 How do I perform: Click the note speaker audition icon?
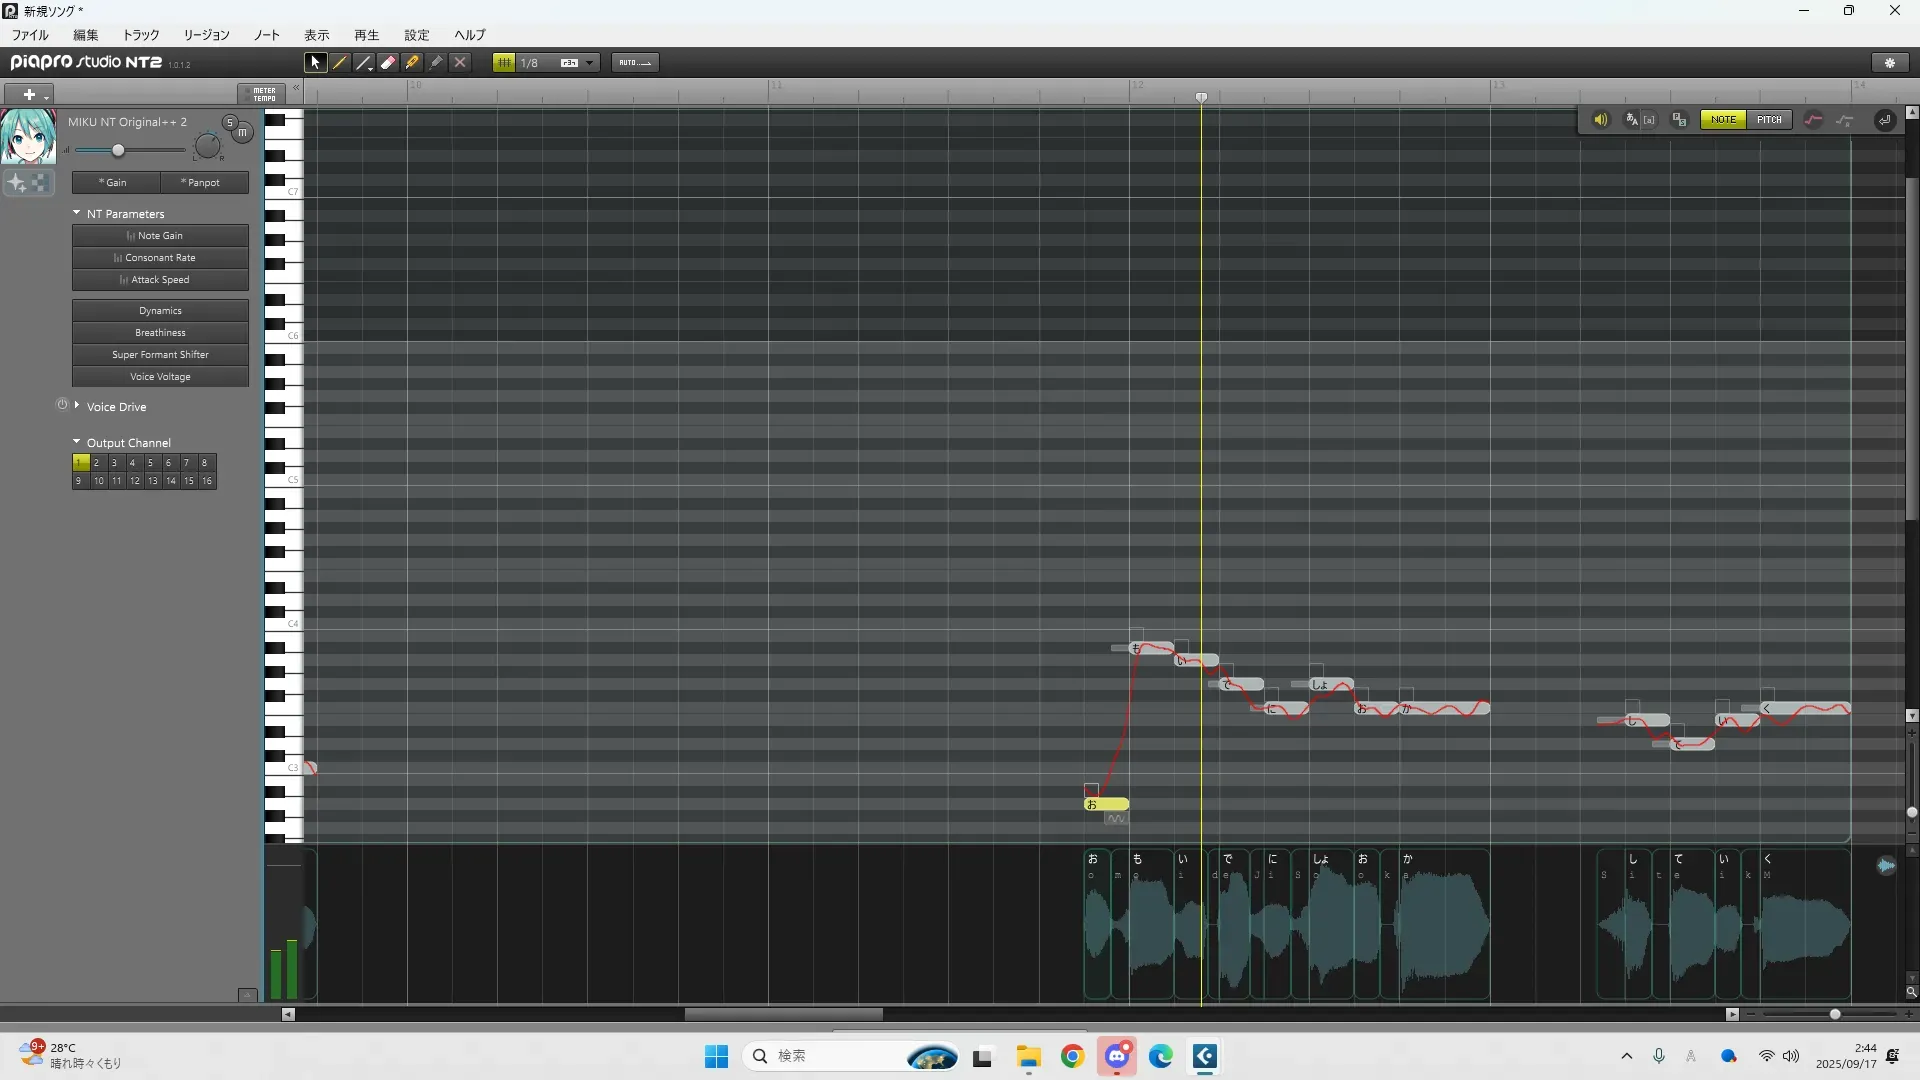point(1600,120)
